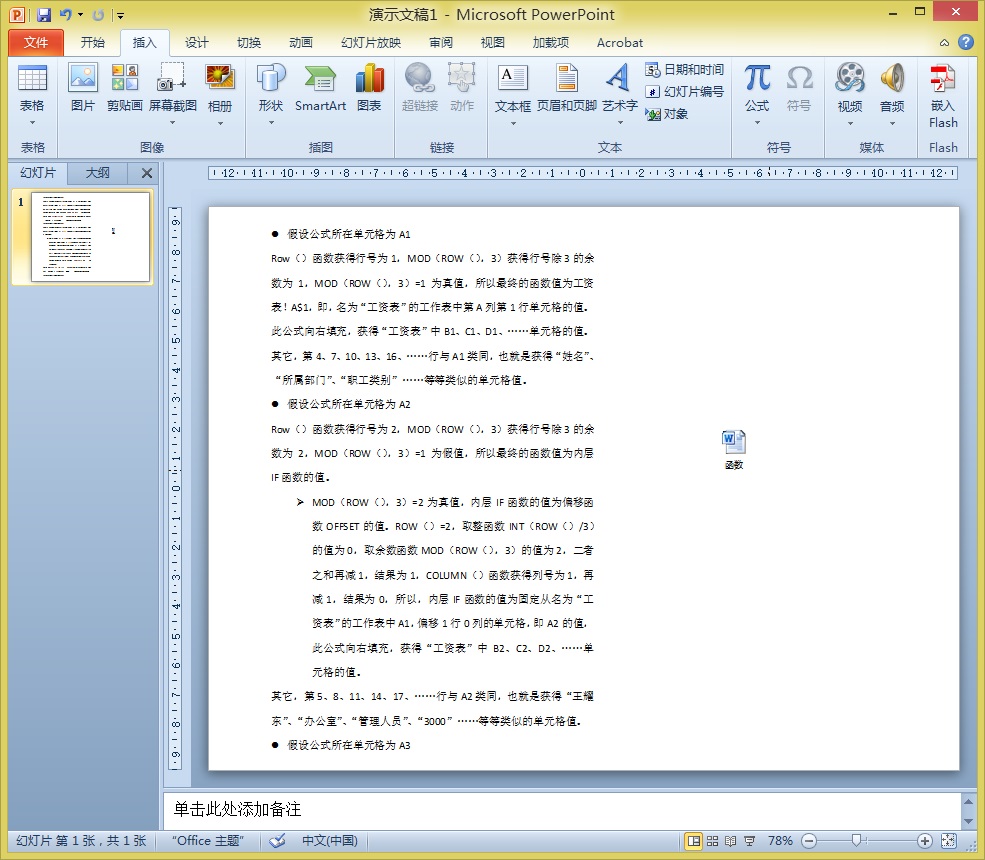Open the 文件 menu
This screenshot has height=860, width=985.
point(35,43)
